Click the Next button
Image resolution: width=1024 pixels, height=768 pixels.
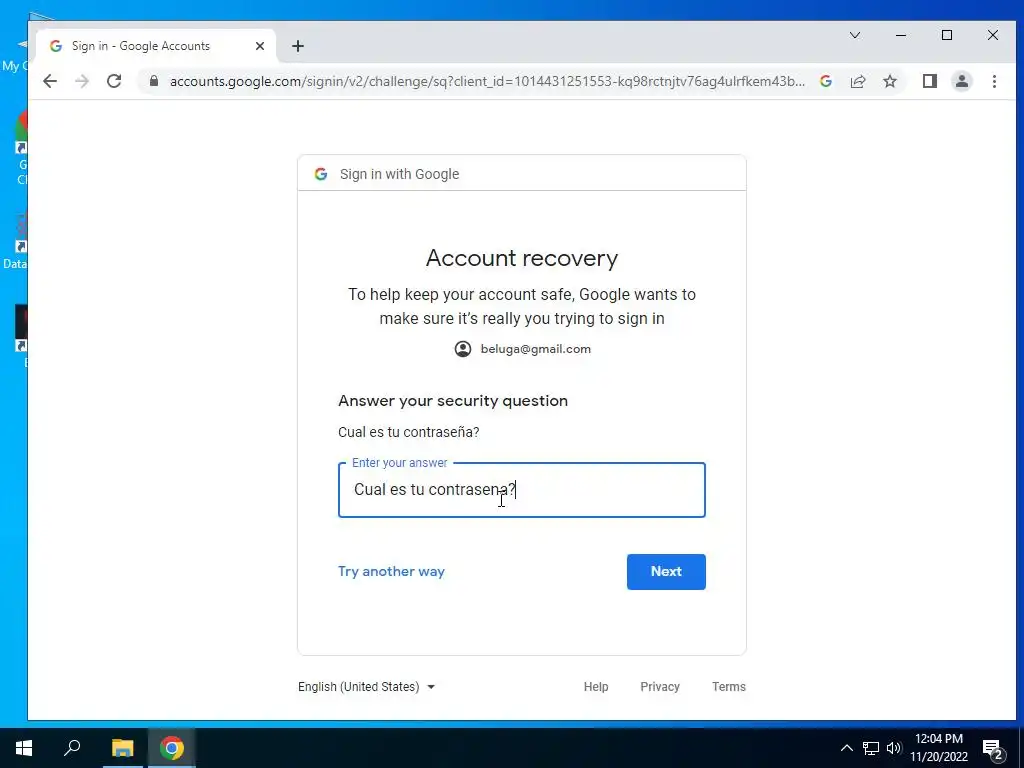click(666, 571)
